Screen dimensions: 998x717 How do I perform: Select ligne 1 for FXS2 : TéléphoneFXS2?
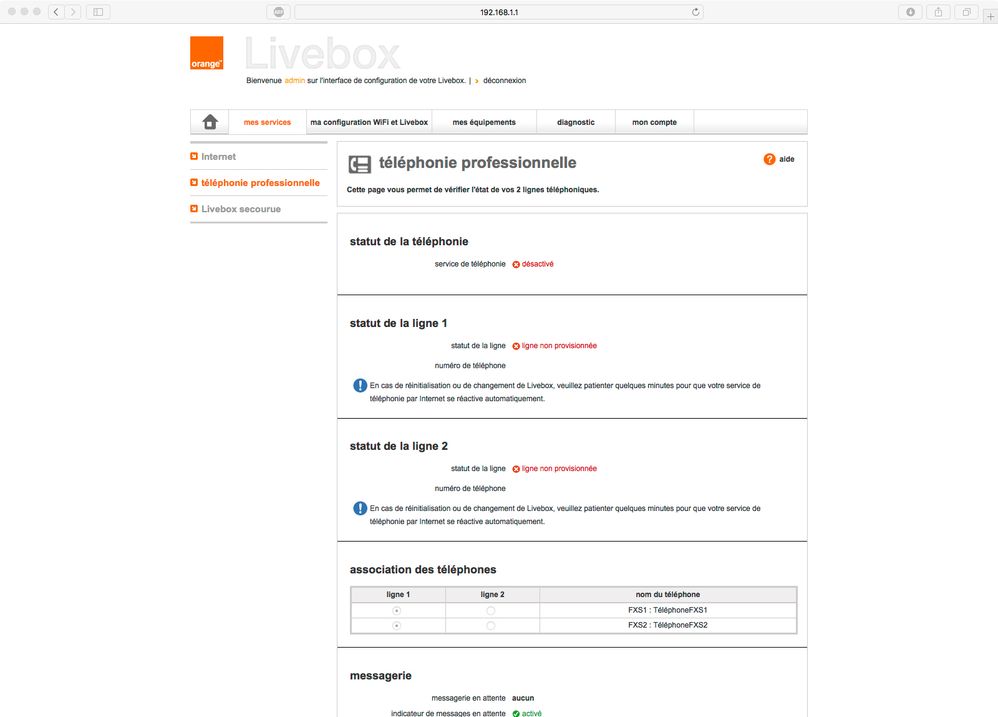(x=397, y=626)
